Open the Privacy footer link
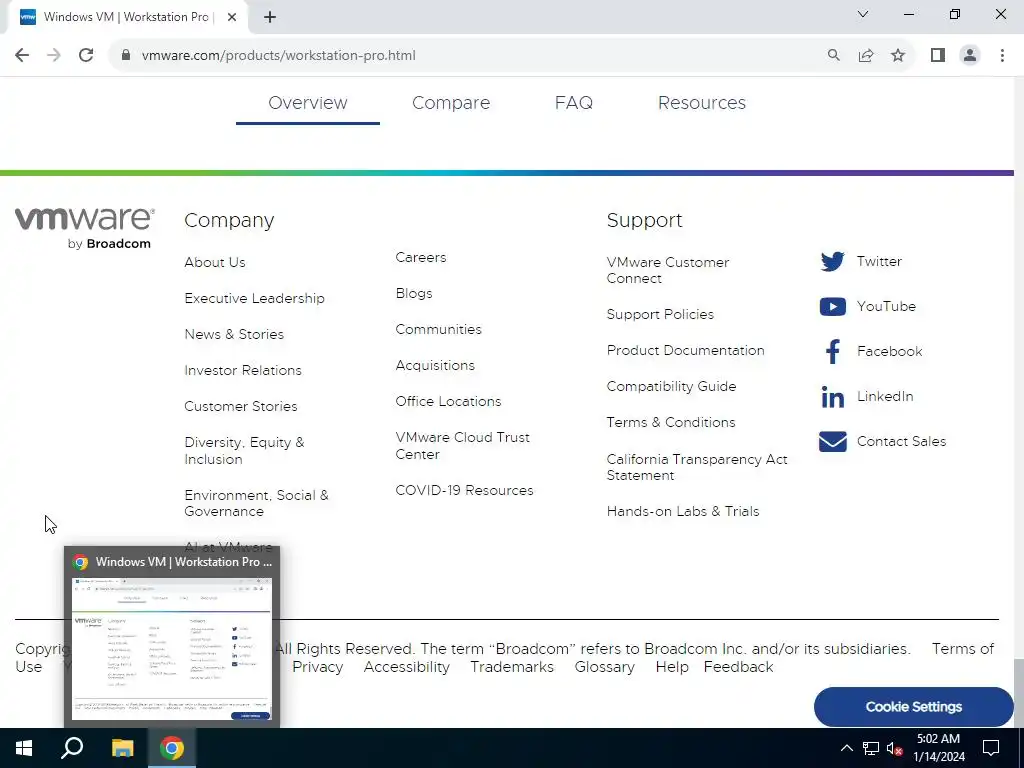 point(317,667)
